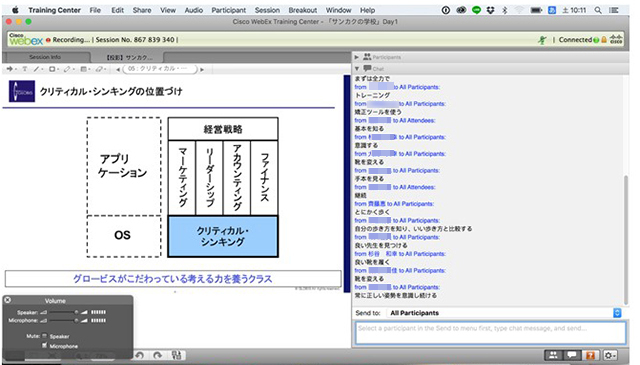Image resolution: width=640 pixels, height=365 pixels.
Task: Toggle the Participants panel button at bottom right
Action: pyautogui.click(x=553, y=355)
